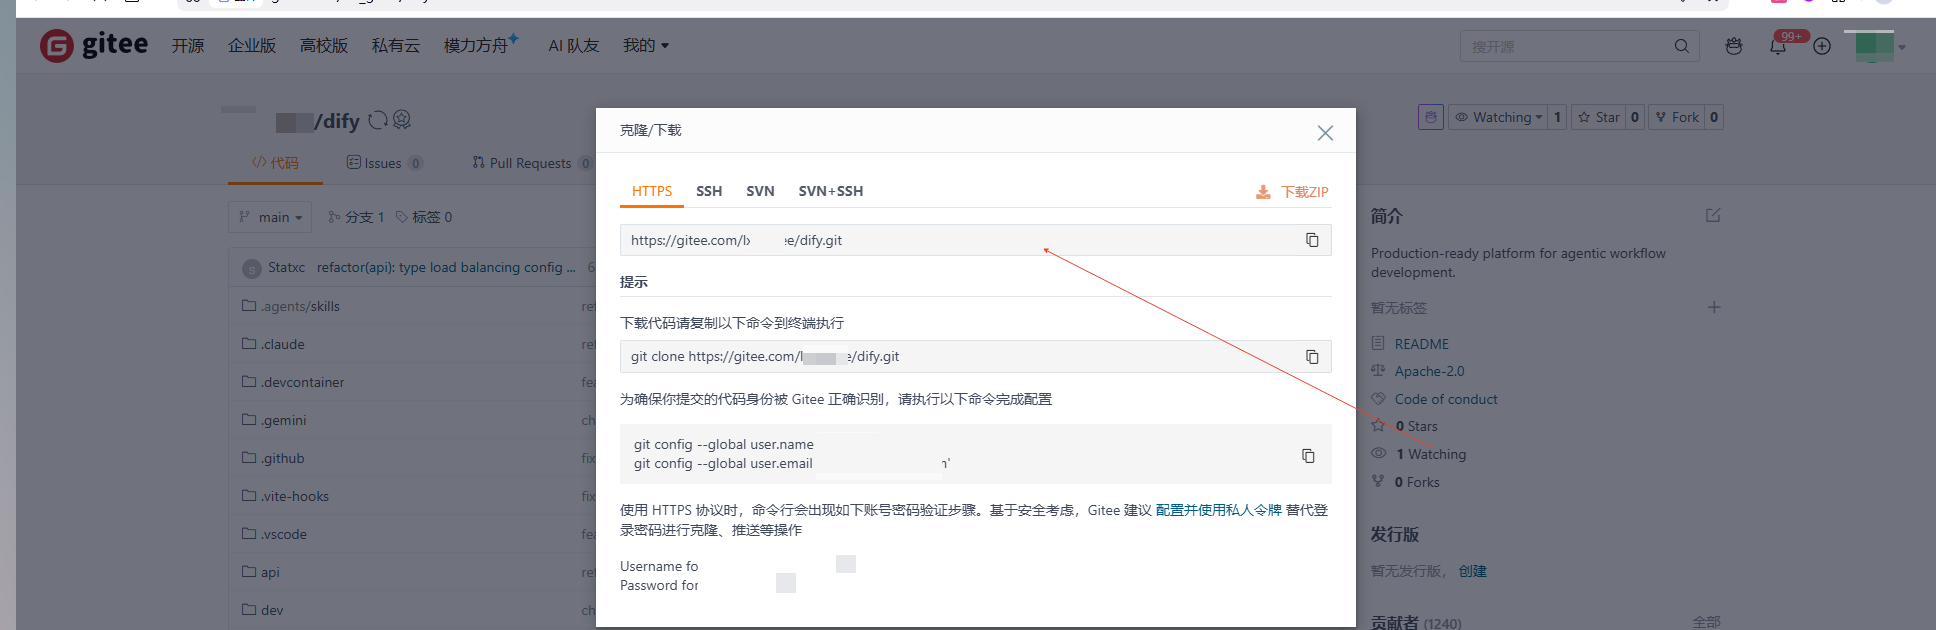This screenshot has width=1936, height=630.
Task: Open 高校版 in top navigation
Action: (324, 46)
